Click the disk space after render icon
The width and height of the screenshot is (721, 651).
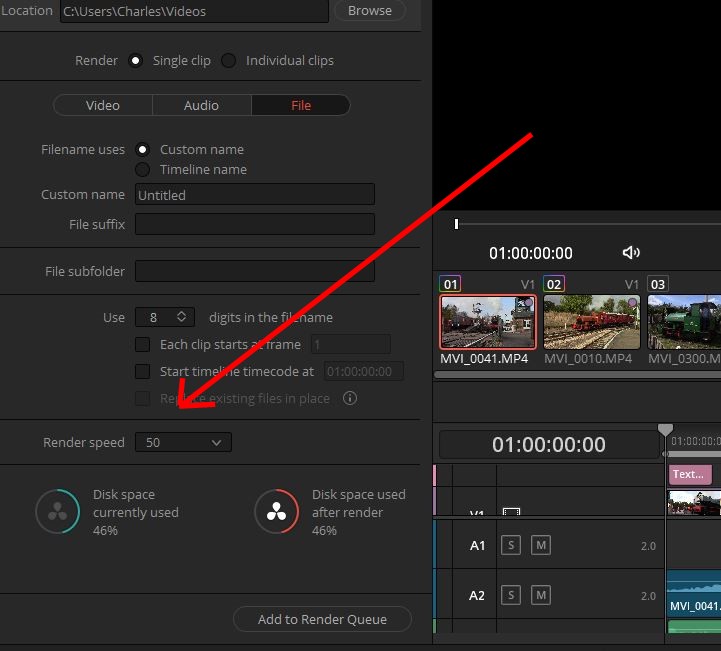pos(276,511)
